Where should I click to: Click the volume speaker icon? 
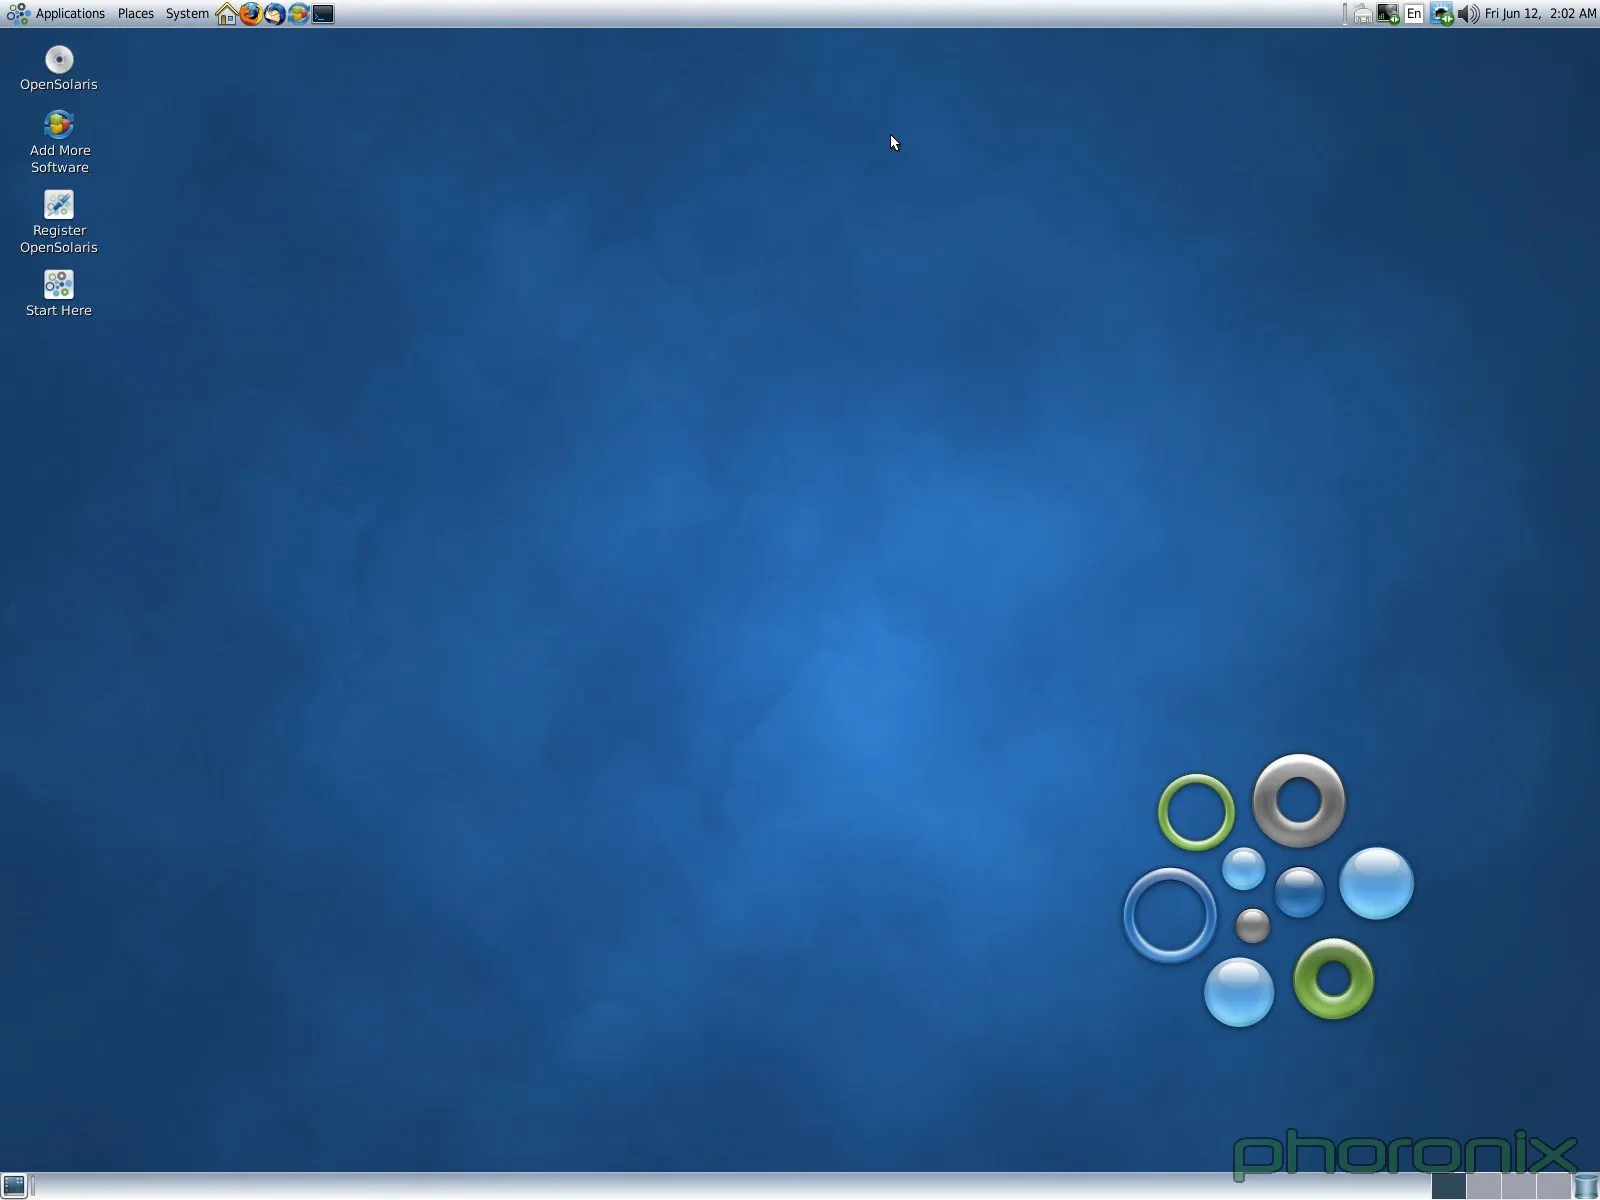pos(1468,14)
